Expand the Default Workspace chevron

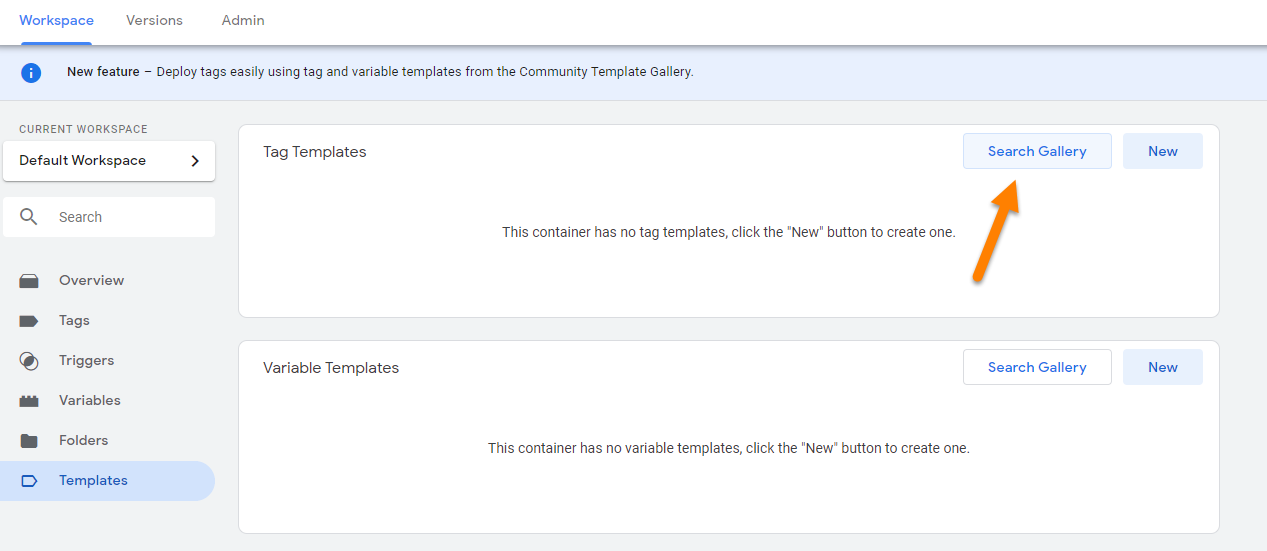click(195, 161)
